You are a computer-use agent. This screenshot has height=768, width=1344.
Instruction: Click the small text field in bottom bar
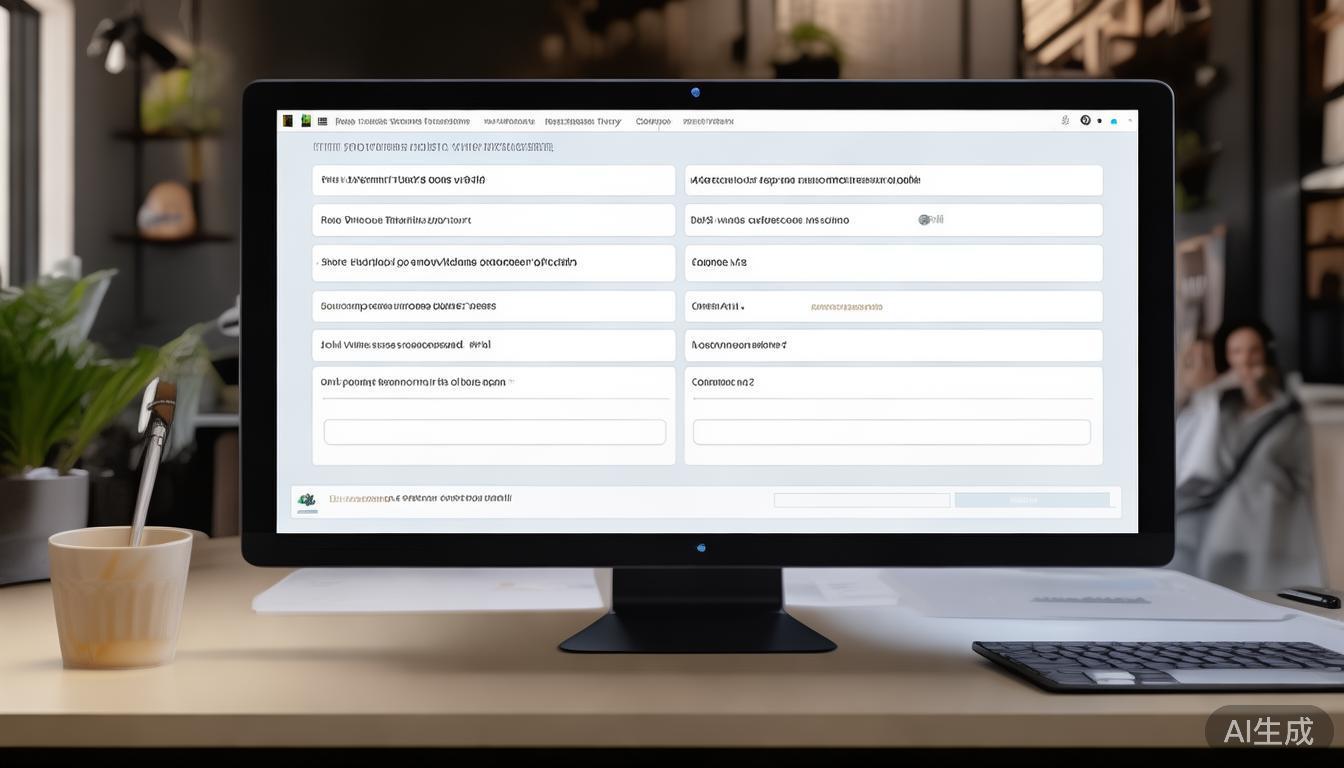(861, 500)
